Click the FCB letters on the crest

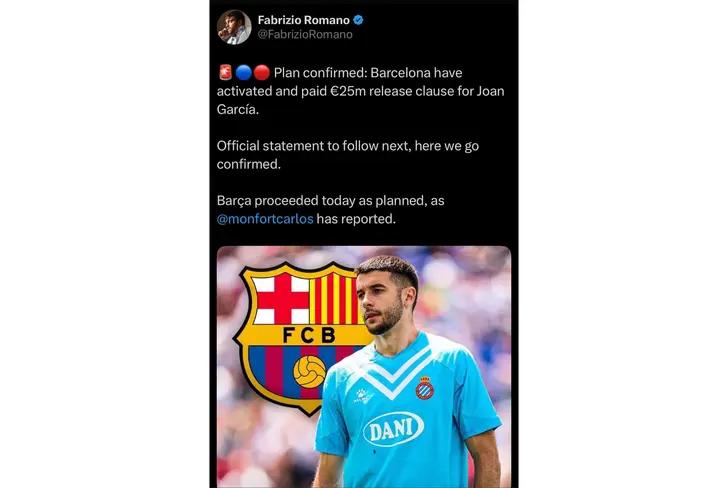click(309, 335)
